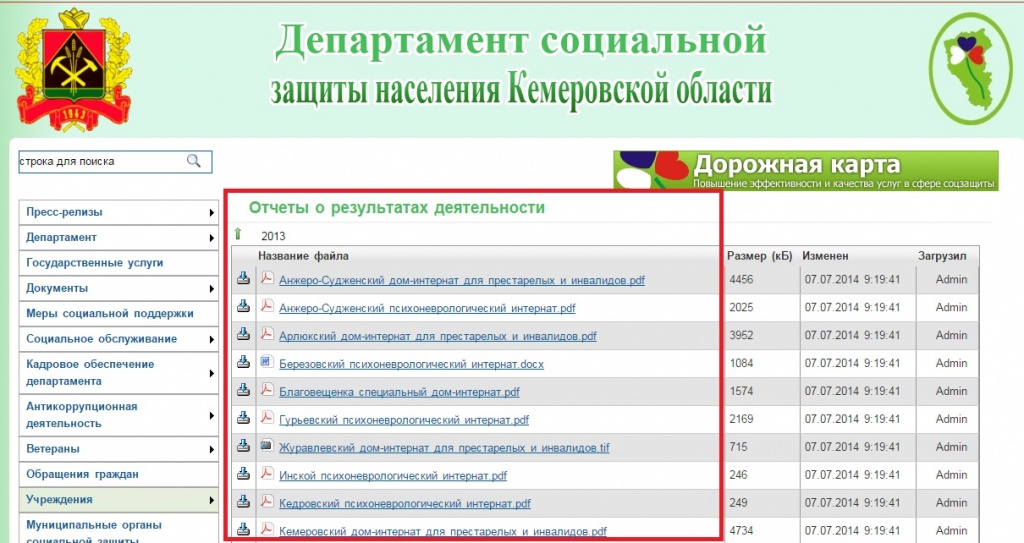The height and width of the screenshot is (543, 1024).
Task: Expand Антикоррупционная деятельность submenu arrow
Action: coord(212,416)
